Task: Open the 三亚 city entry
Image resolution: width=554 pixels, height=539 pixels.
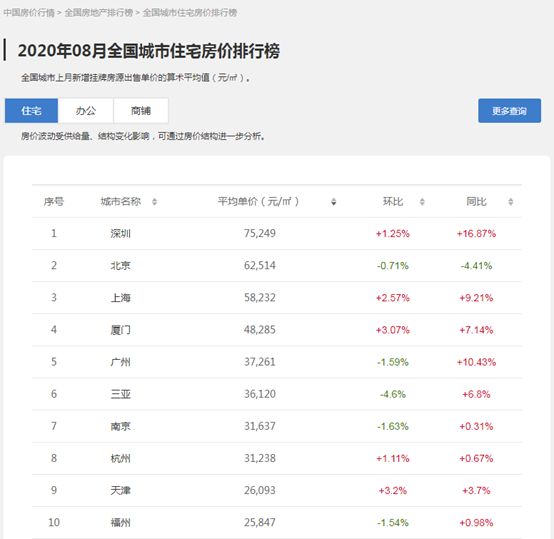Action: [x=120, y=394]
